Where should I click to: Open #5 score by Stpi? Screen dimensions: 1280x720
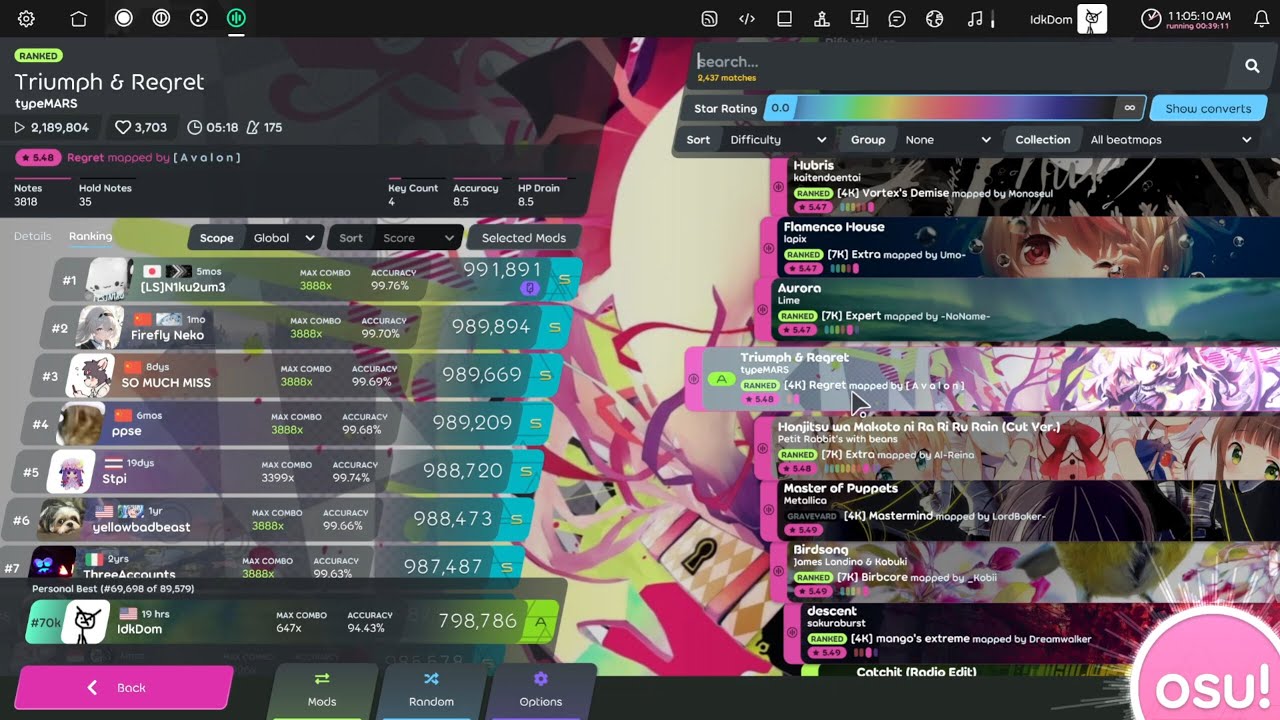[x=277, y=472]
